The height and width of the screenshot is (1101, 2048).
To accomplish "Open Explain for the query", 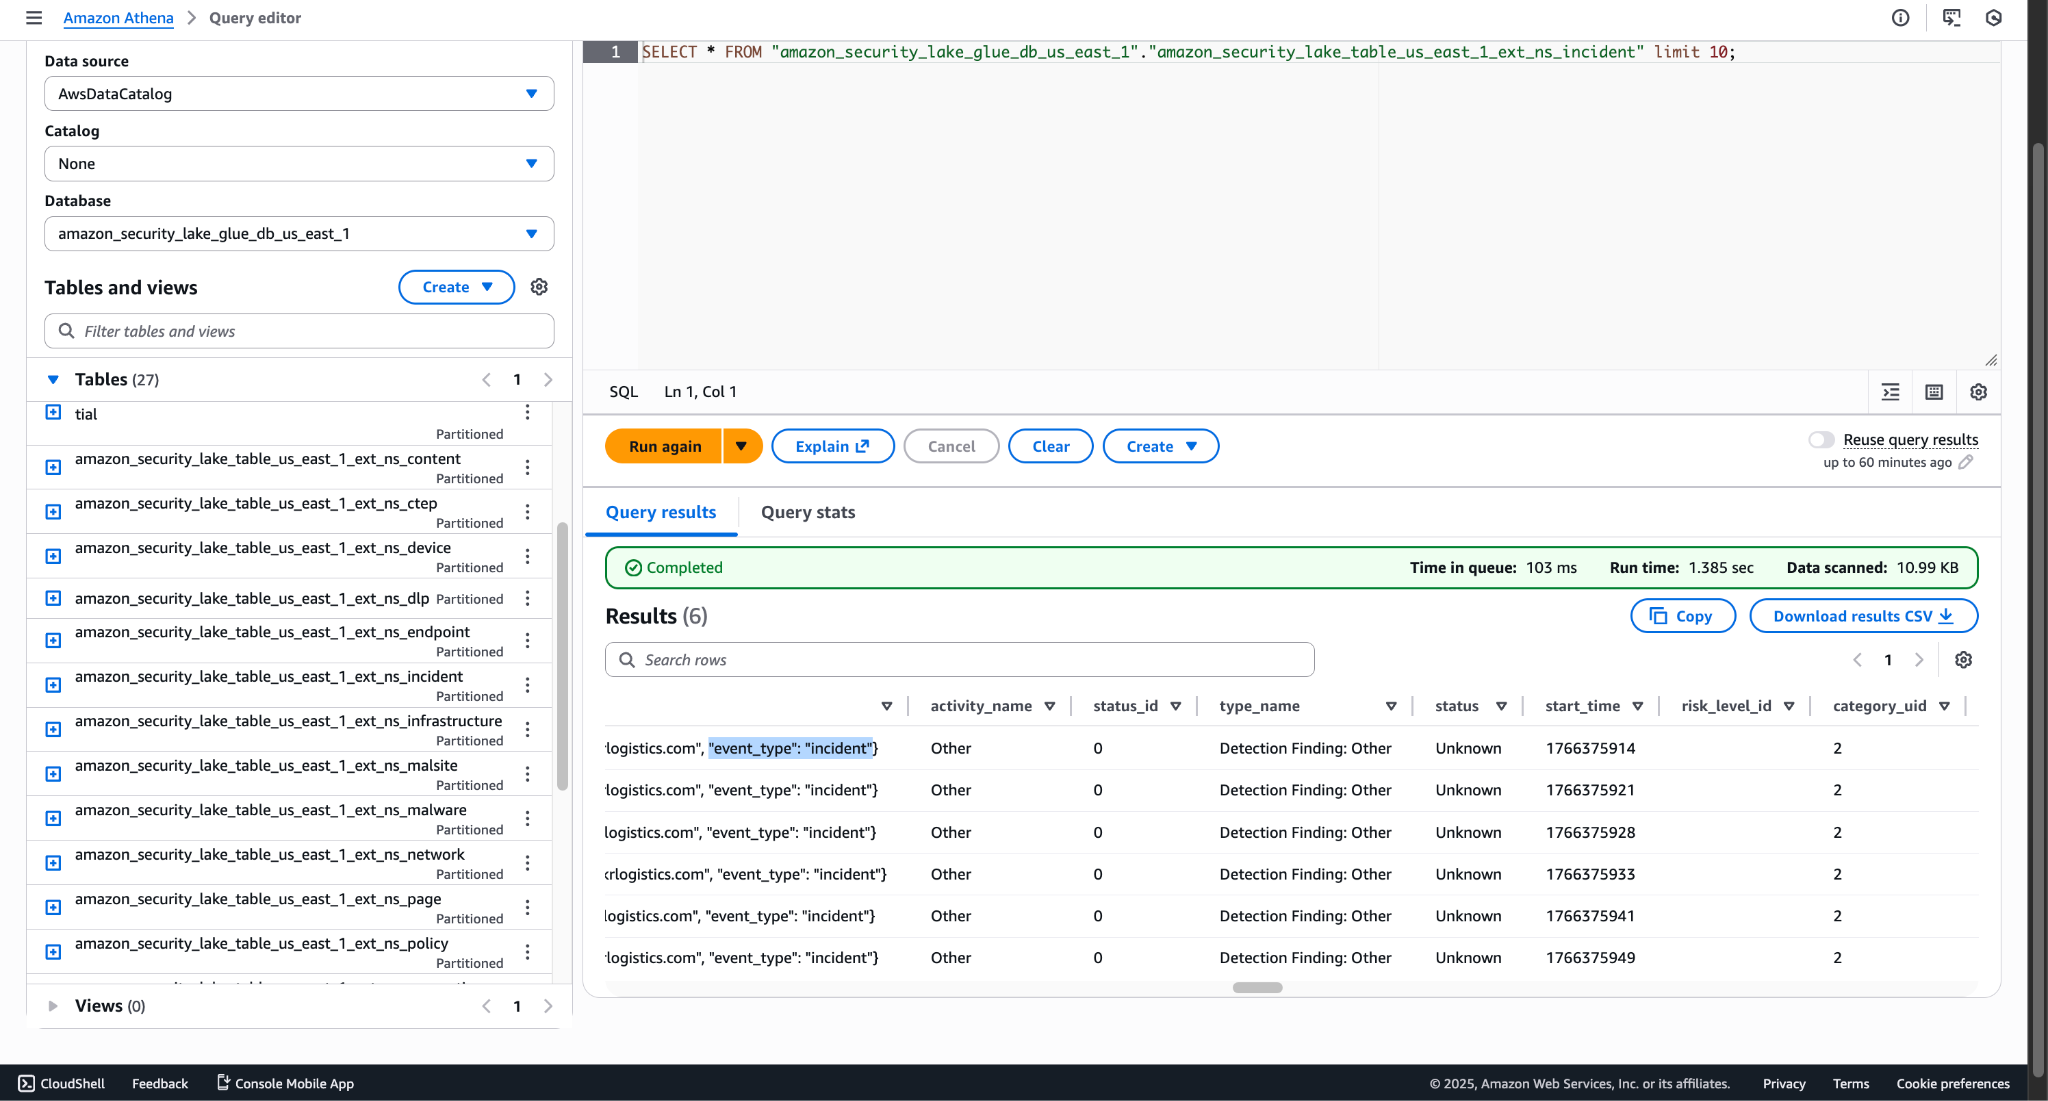I will (x=832, y=446).
